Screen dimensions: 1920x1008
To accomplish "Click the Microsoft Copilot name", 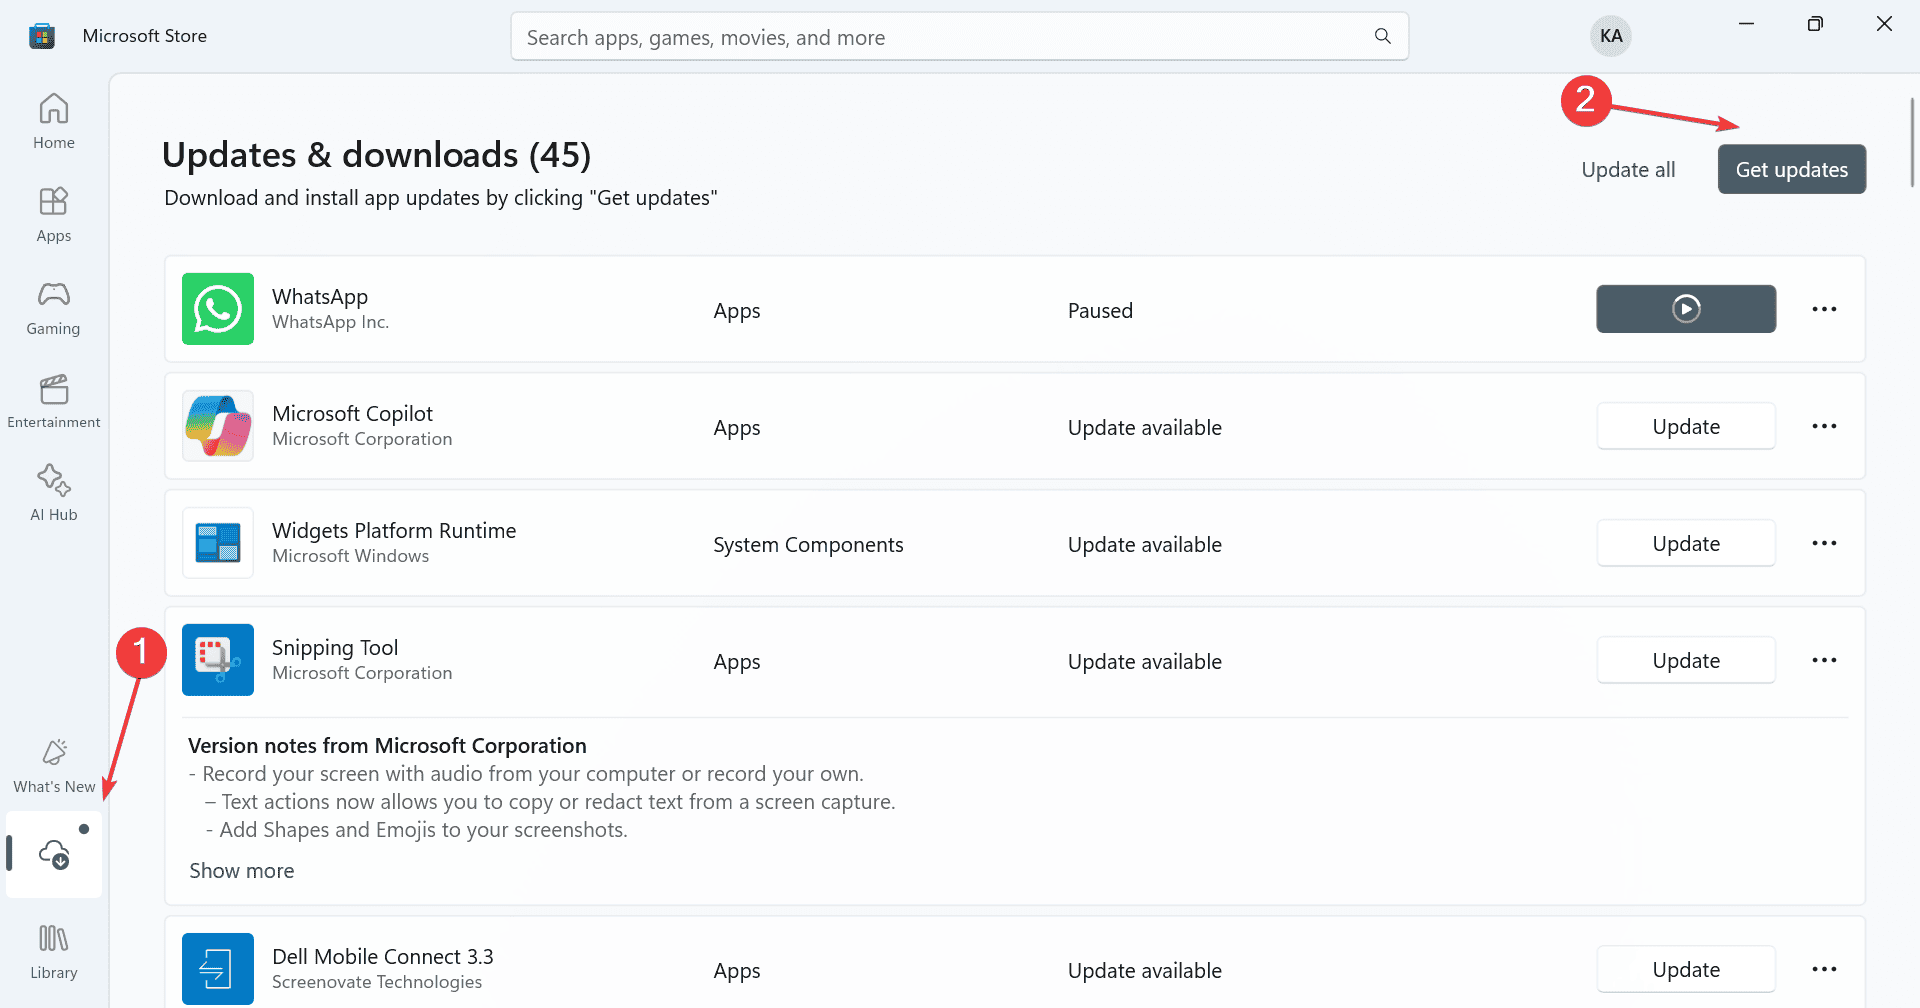I will (x=352, y=413).
